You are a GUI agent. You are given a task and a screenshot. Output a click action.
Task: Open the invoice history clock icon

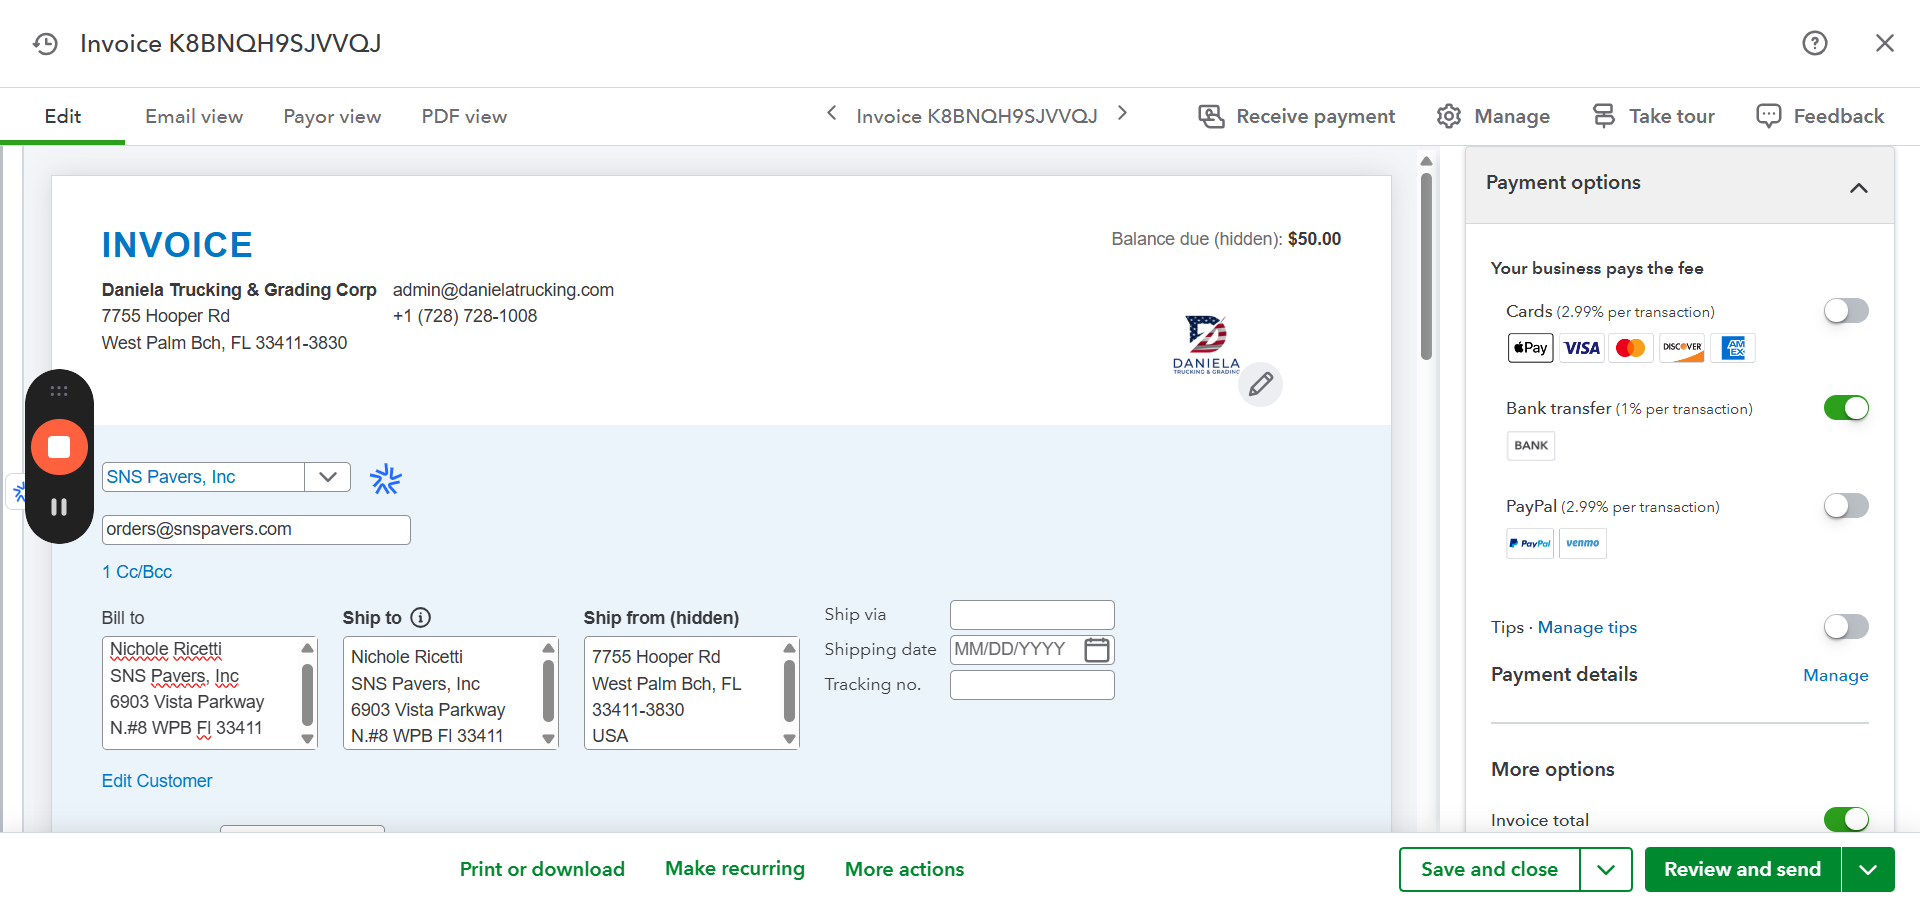coord(45,44)
